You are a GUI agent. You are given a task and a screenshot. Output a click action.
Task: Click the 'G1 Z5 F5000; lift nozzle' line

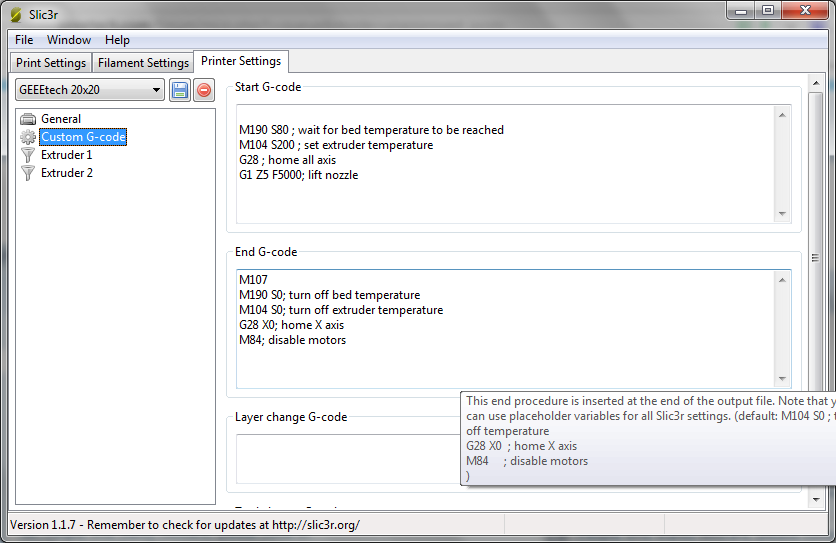tap(299, 175)
